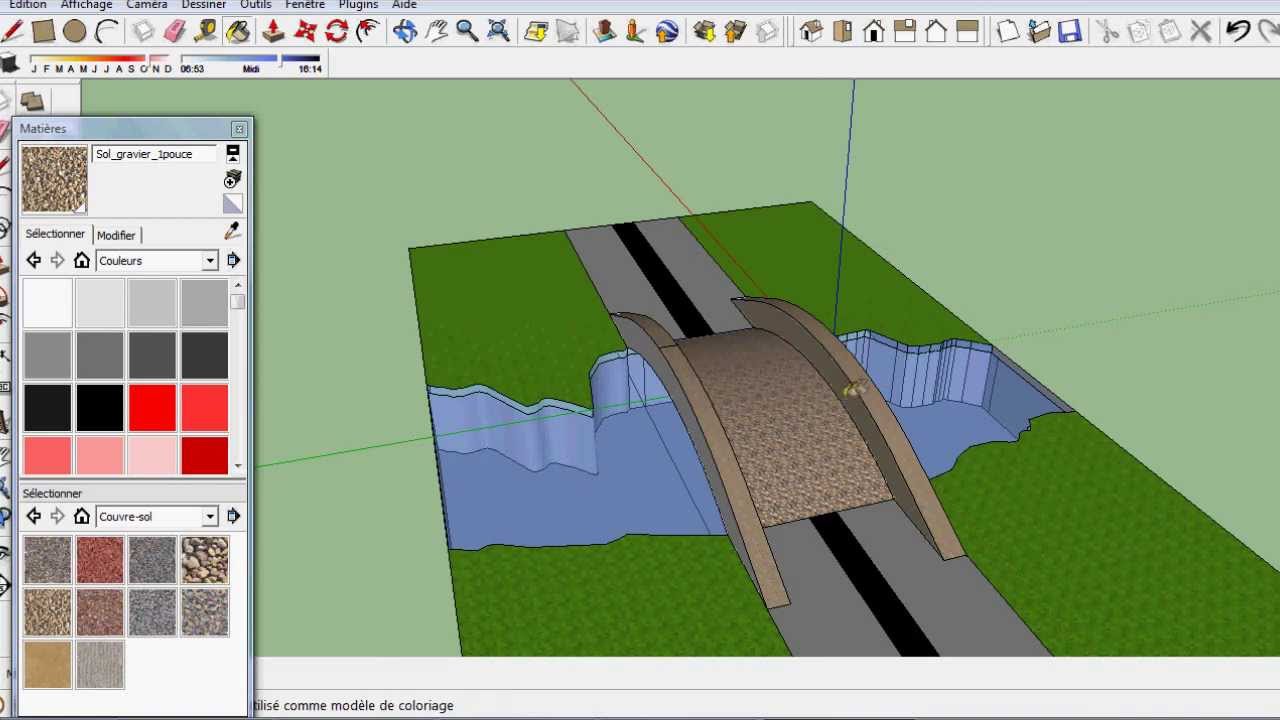Select the pink Eraser tool

174,32
